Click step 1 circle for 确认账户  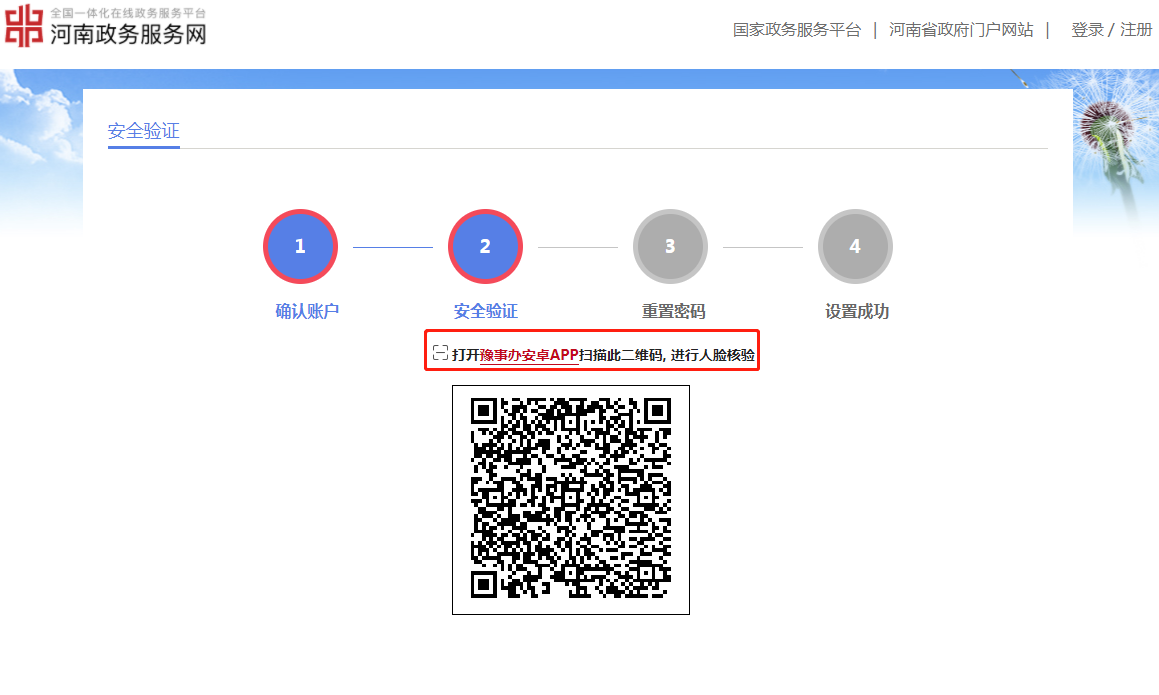[300, 246]
